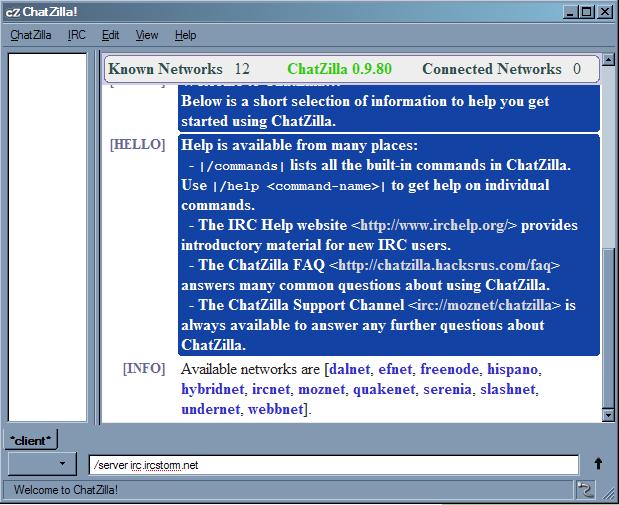This screenshot has height=505, width=619.
Task: Open the ChatZilla menu
Action: pos(31,35)
